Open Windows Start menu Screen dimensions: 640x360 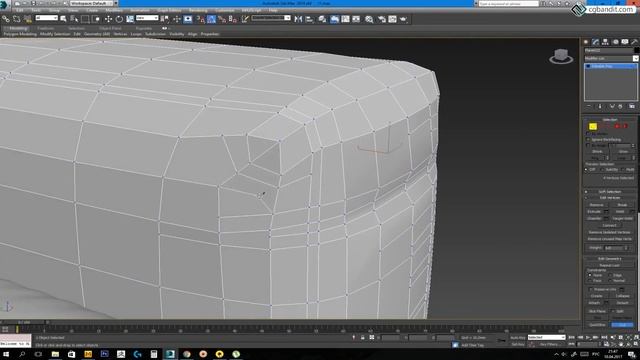pos(6,354)
